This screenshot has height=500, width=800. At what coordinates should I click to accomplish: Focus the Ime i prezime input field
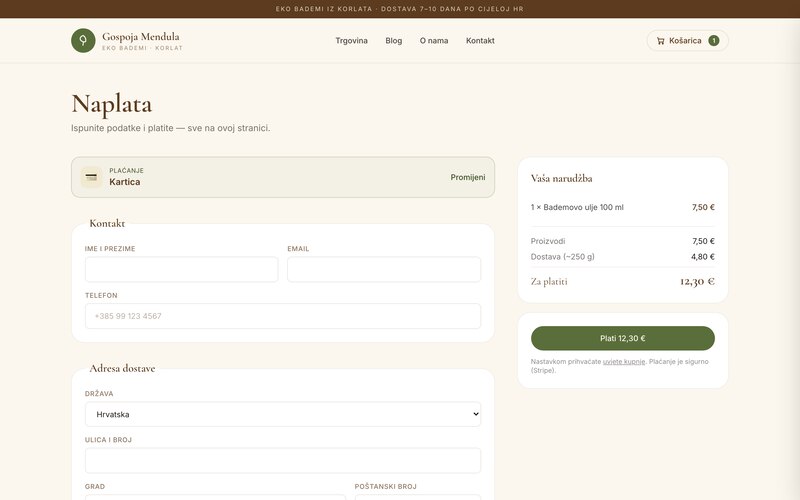click(x=182, y=269)
